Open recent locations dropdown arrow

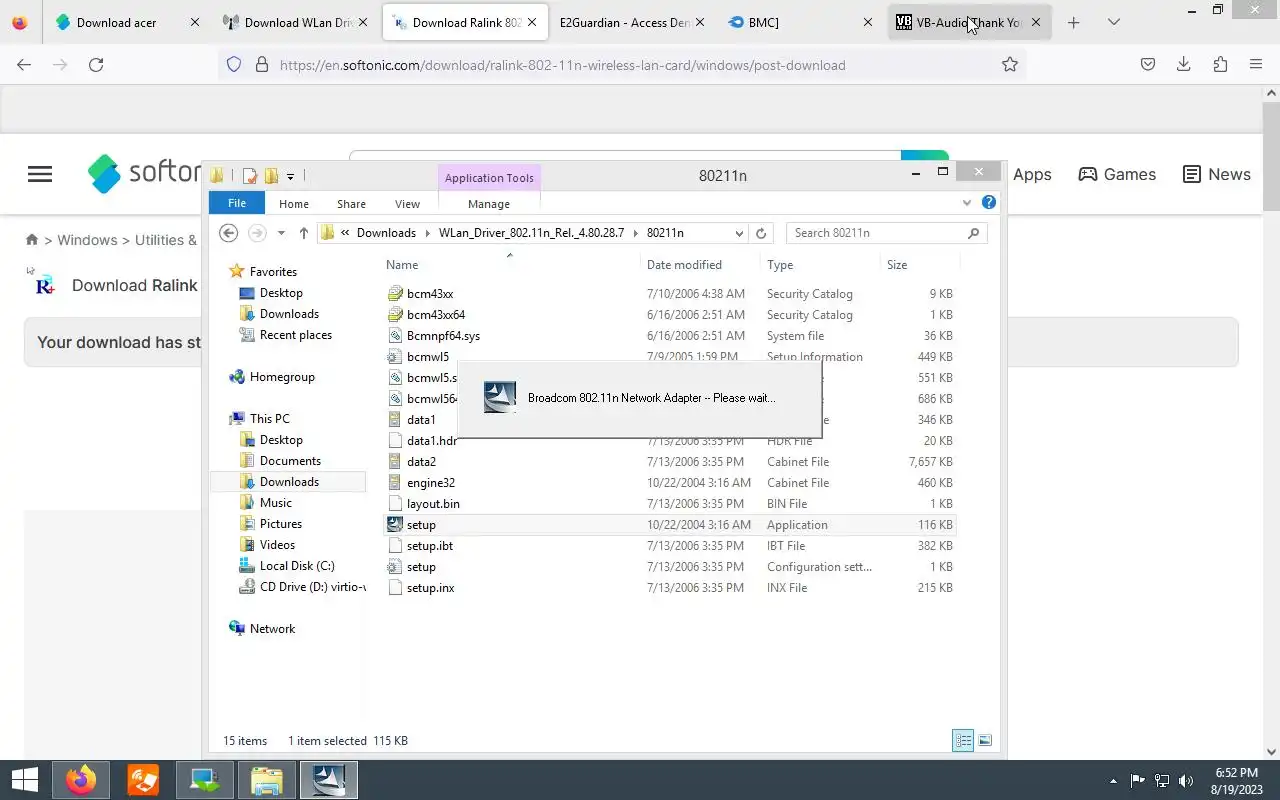pos(281,233)
